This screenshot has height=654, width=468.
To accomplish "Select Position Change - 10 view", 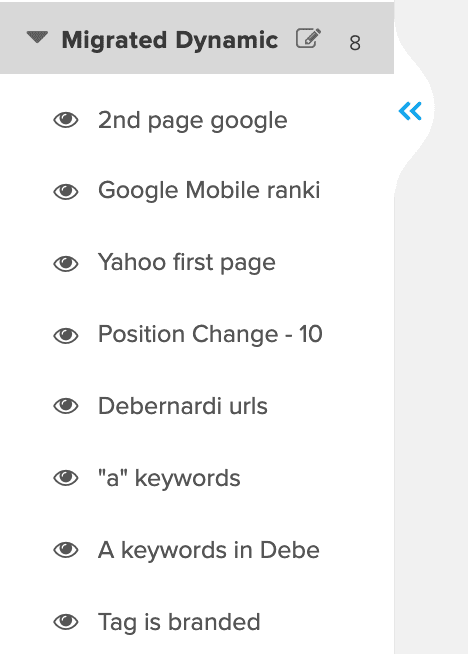I will [x=210, y=334].
